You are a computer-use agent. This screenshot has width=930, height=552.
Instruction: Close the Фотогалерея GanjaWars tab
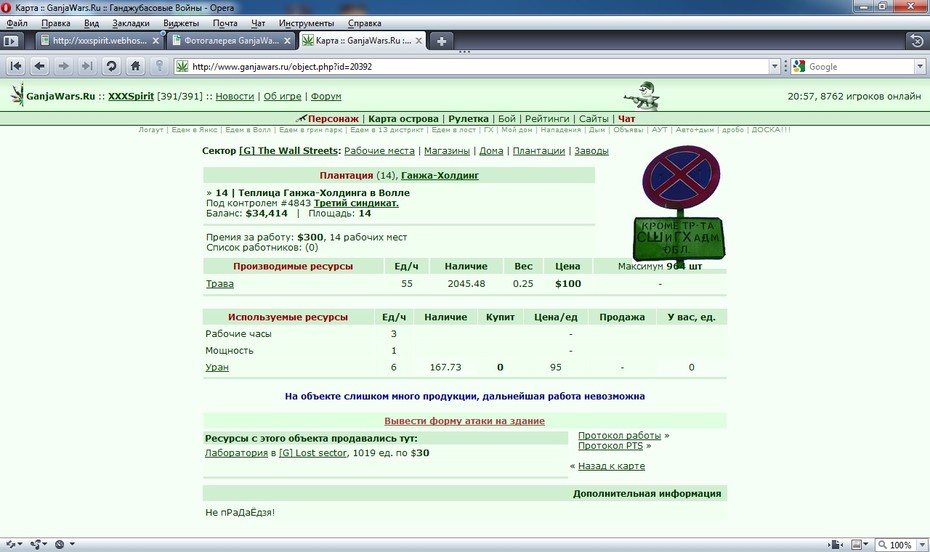tap(287, 41)
